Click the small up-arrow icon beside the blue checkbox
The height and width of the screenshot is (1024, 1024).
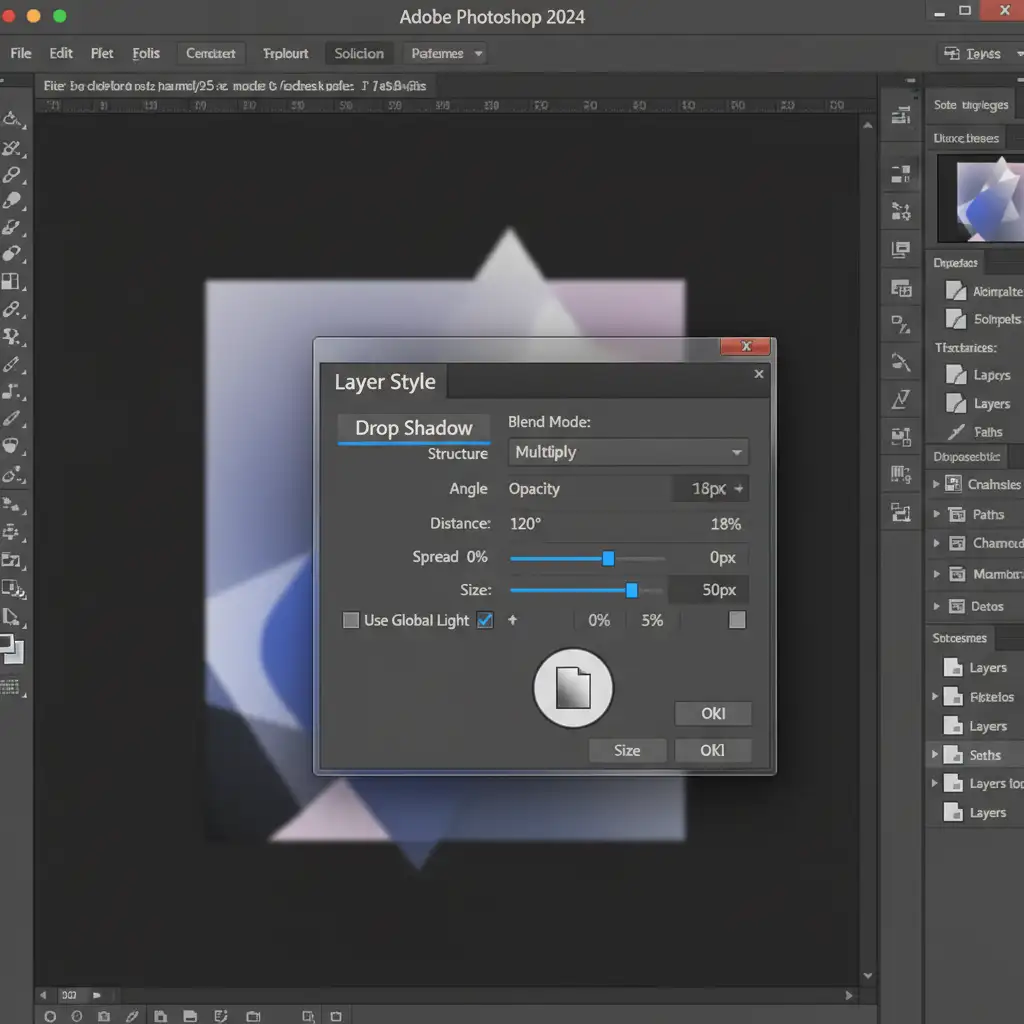point(513,620)
